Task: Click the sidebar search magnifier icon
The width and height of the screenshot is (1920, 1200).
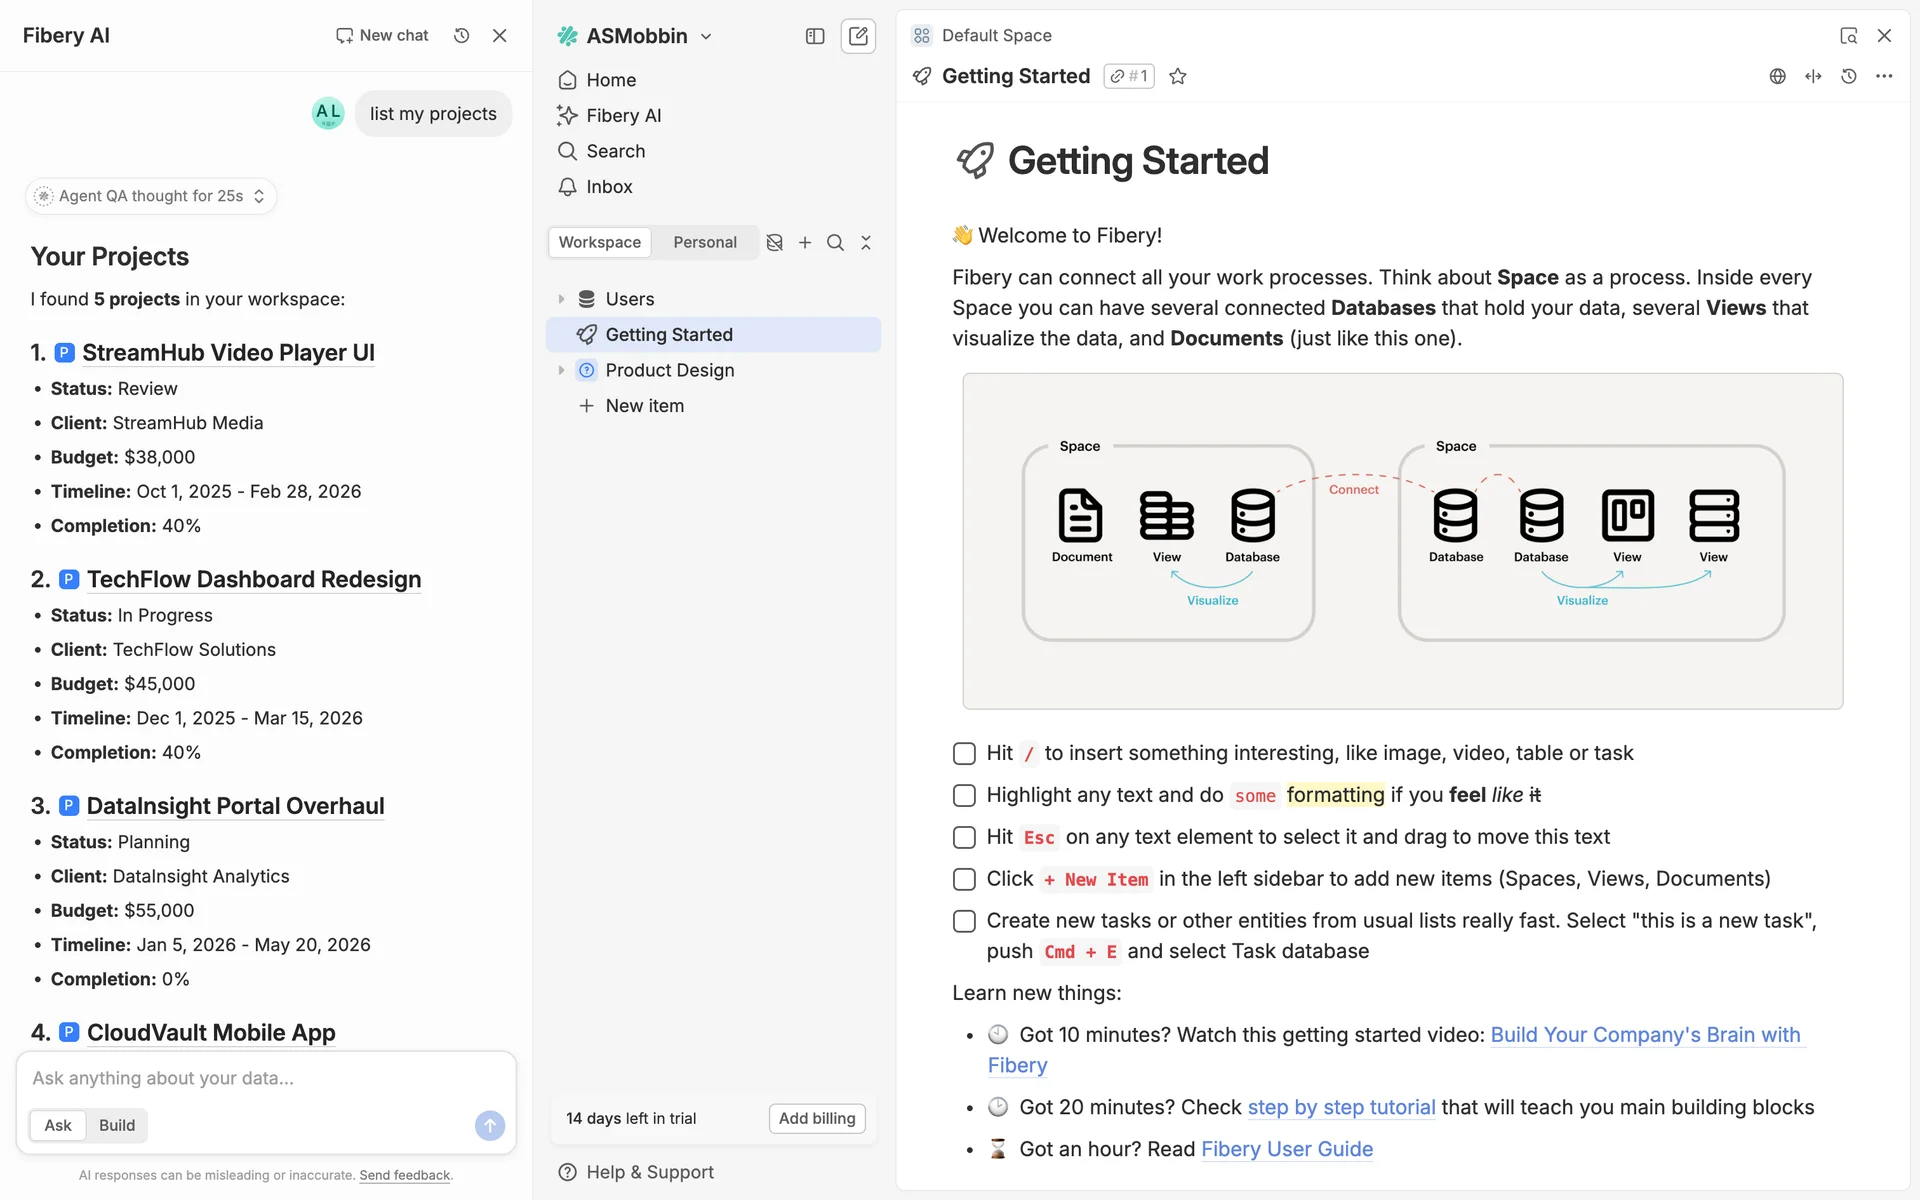Action: point(835,243)
